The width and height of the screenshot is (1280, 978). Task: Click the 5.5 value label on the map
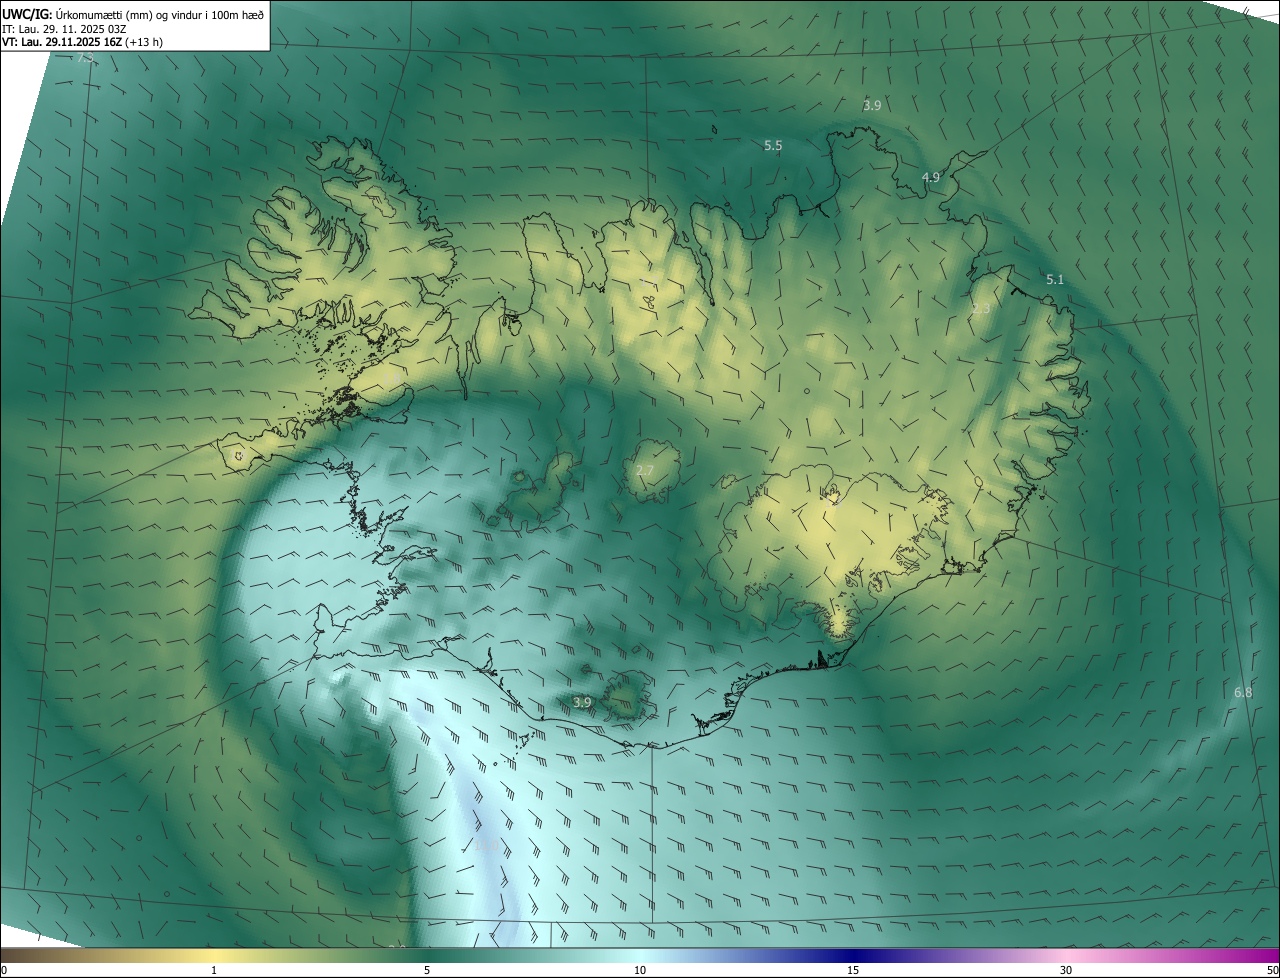(x=773, y=146)
